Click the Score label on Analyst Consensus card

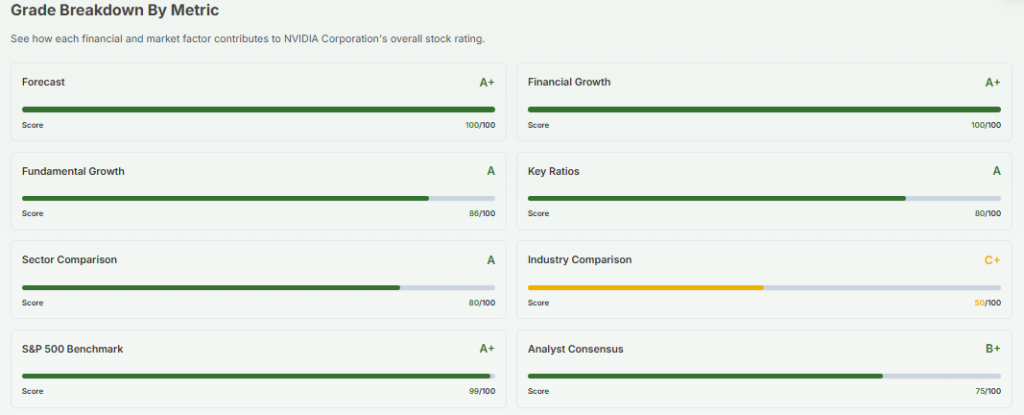tap(538, 391)
